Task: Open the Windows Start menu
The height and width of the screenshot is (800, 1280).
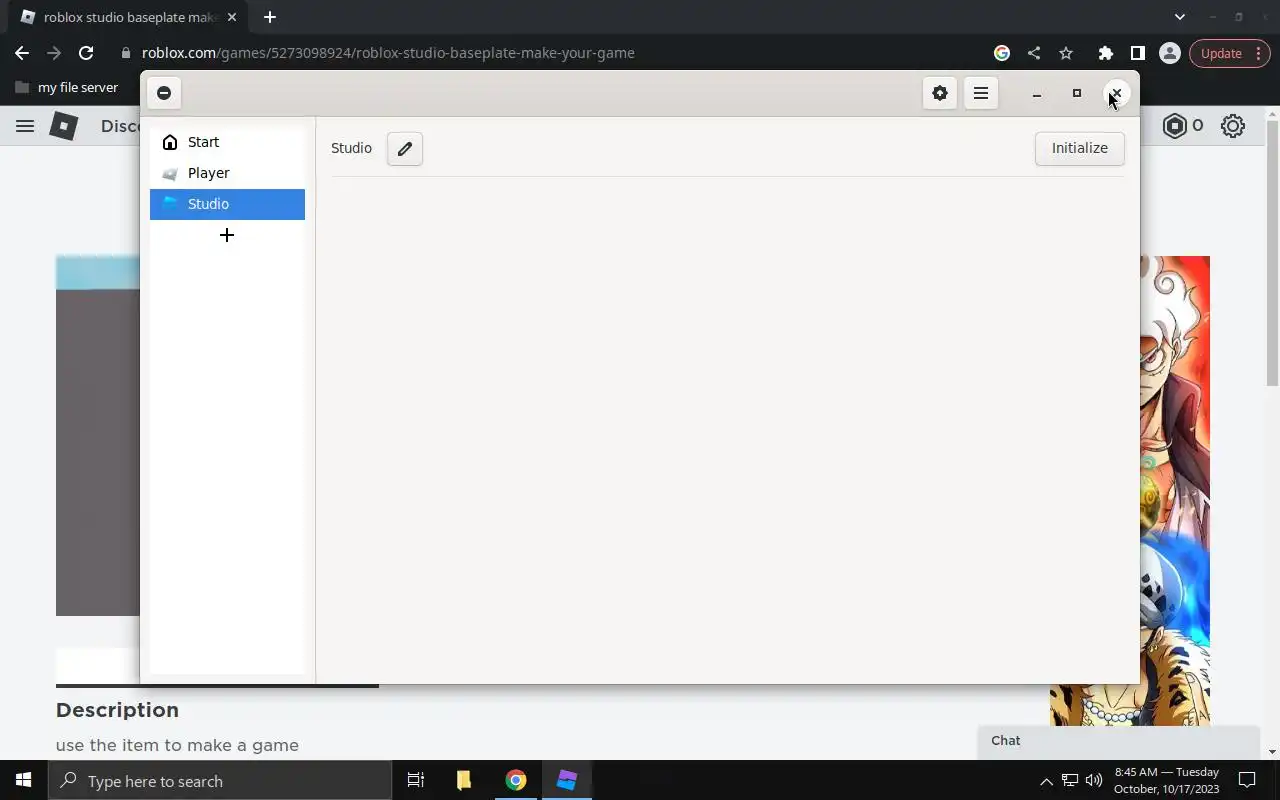Action: (24, 780)
